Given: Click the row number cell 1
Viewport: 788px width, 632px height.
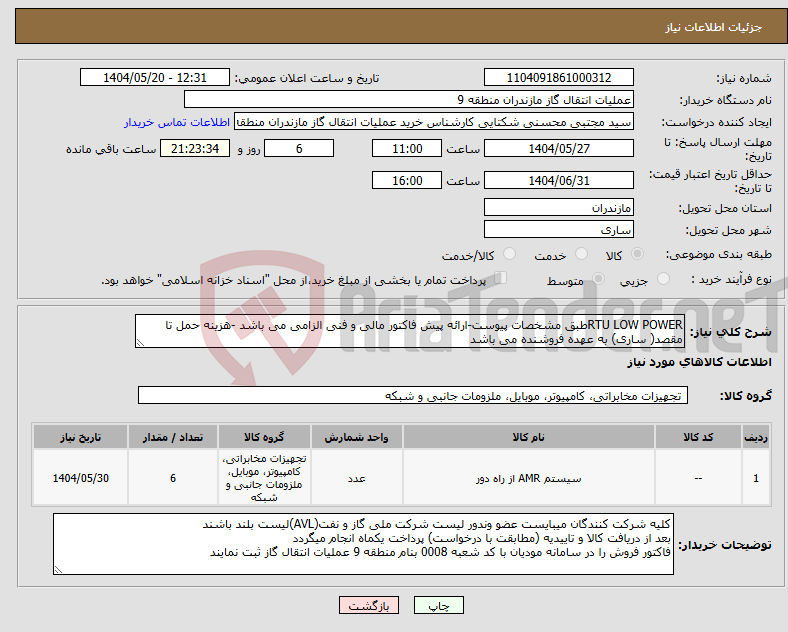Looking at the screenshot, I should tap(756, 478).
